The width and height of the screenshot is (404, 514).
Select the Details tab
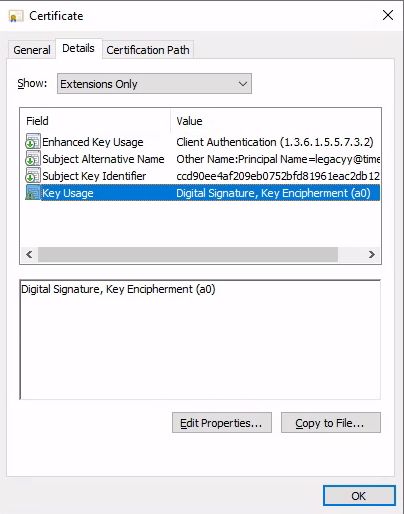[78, 48]
